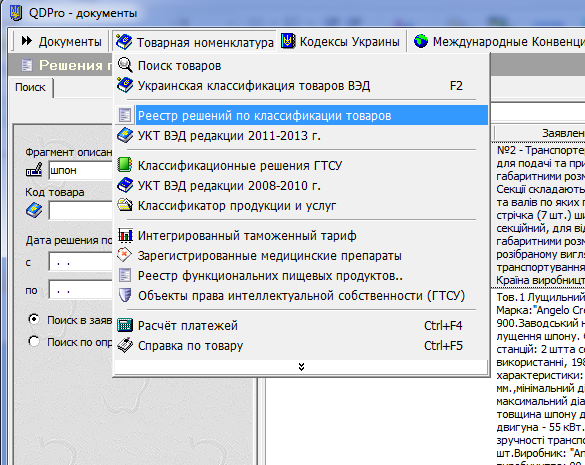Click the book icon of Товарная номенклатура
The image size is (585, 465).
click(x=124, y=41)
